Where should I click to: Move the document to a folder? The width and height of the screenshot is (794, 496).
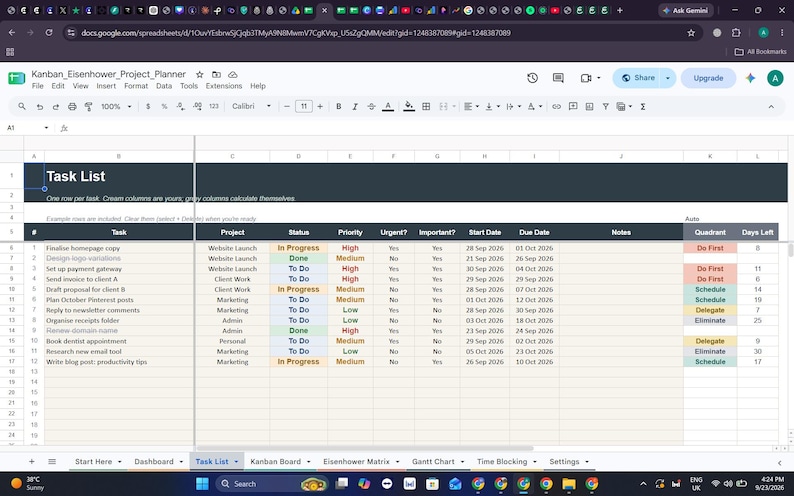click(216, 74)
